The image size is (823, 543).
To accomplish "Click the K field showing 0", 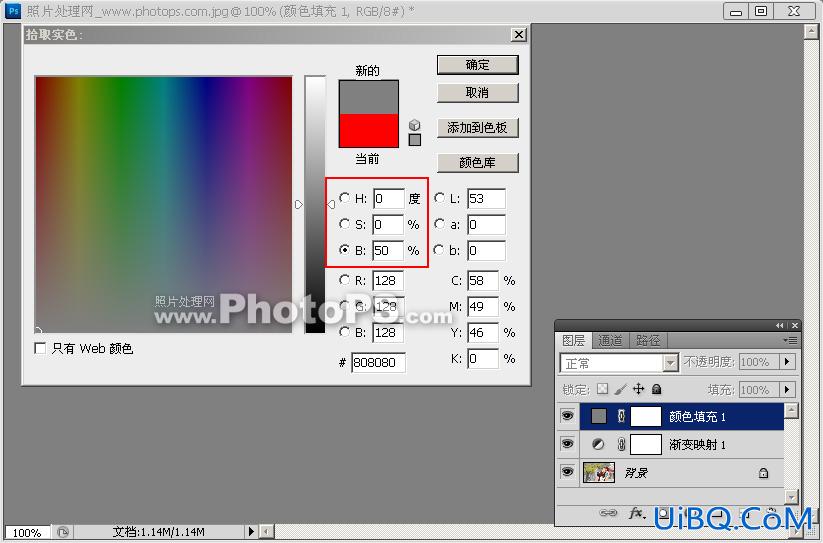I will 483,359.
